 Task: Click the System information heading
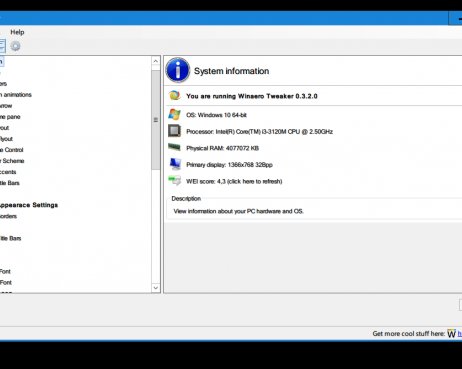[x=231, y=71]
